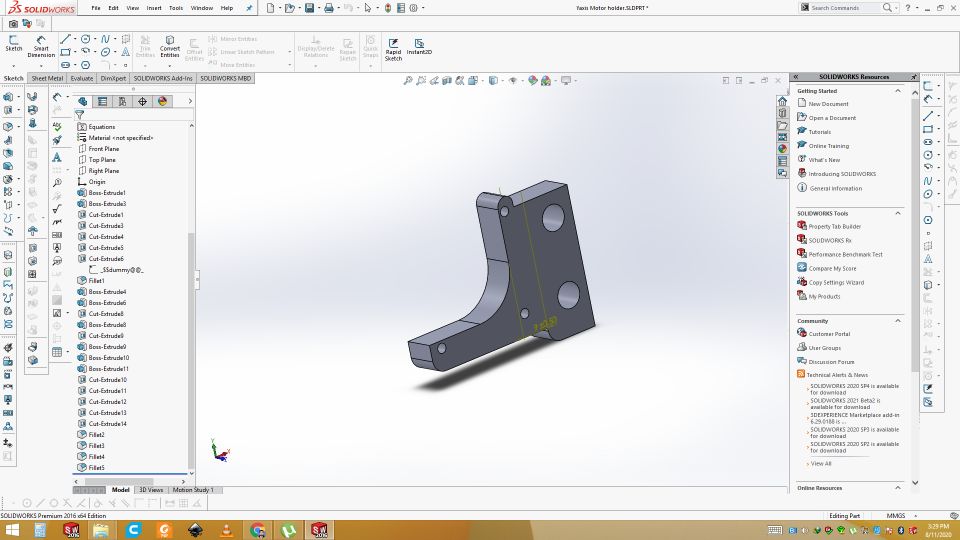The width and height of the screenshot is (960, 540).
Task: Open Appearances task pane color ball icon
Action: point(782,149)
